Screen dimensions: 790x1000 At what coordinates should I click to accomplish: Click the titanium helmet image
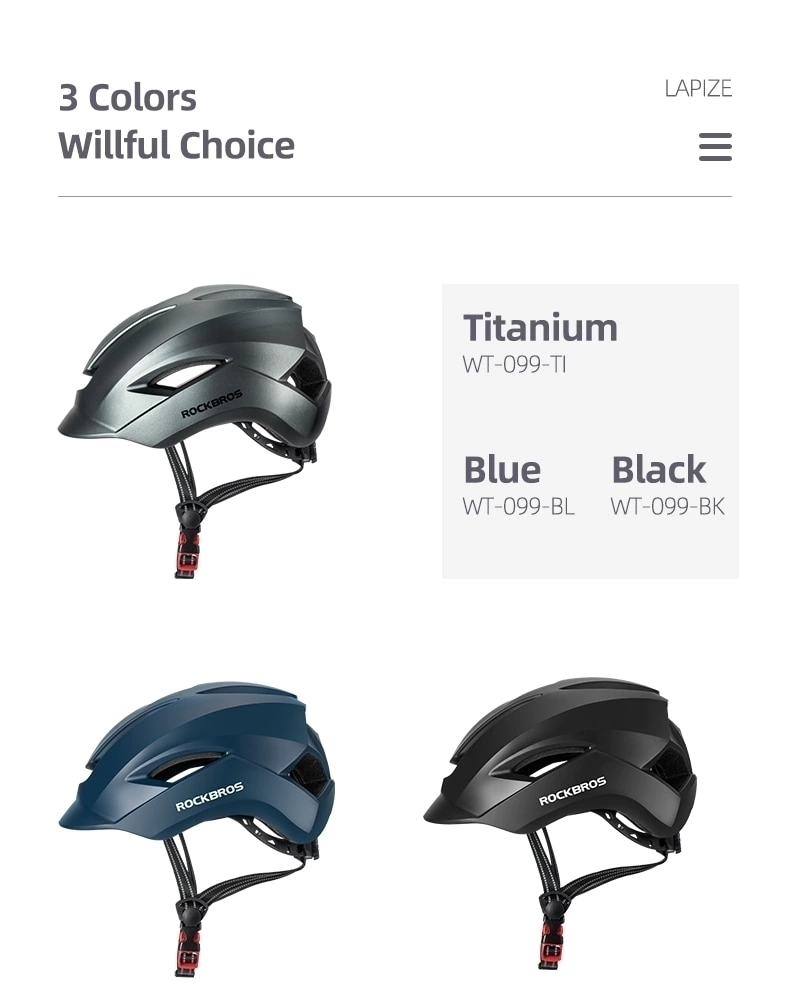pos(194,431)
